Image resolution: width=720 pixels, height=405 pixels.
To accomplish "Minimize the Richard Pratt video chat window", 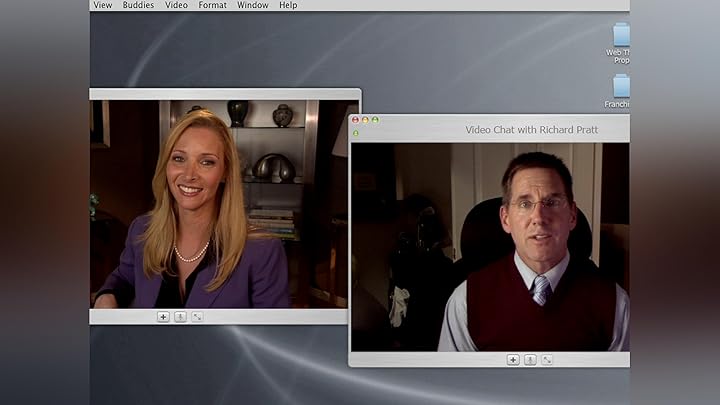I will pyautogui.click(x=365, y=120).
